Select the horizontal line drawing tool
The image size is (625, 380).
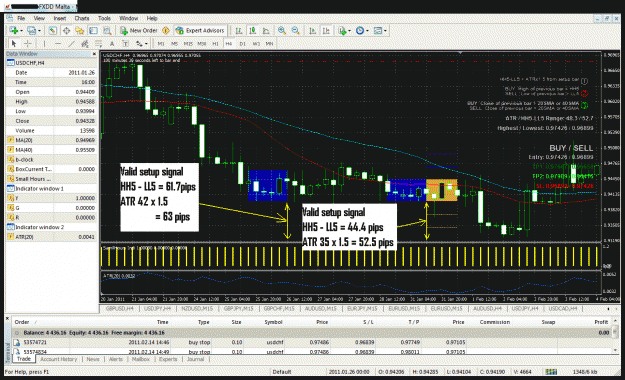click(x=58, y=43)
